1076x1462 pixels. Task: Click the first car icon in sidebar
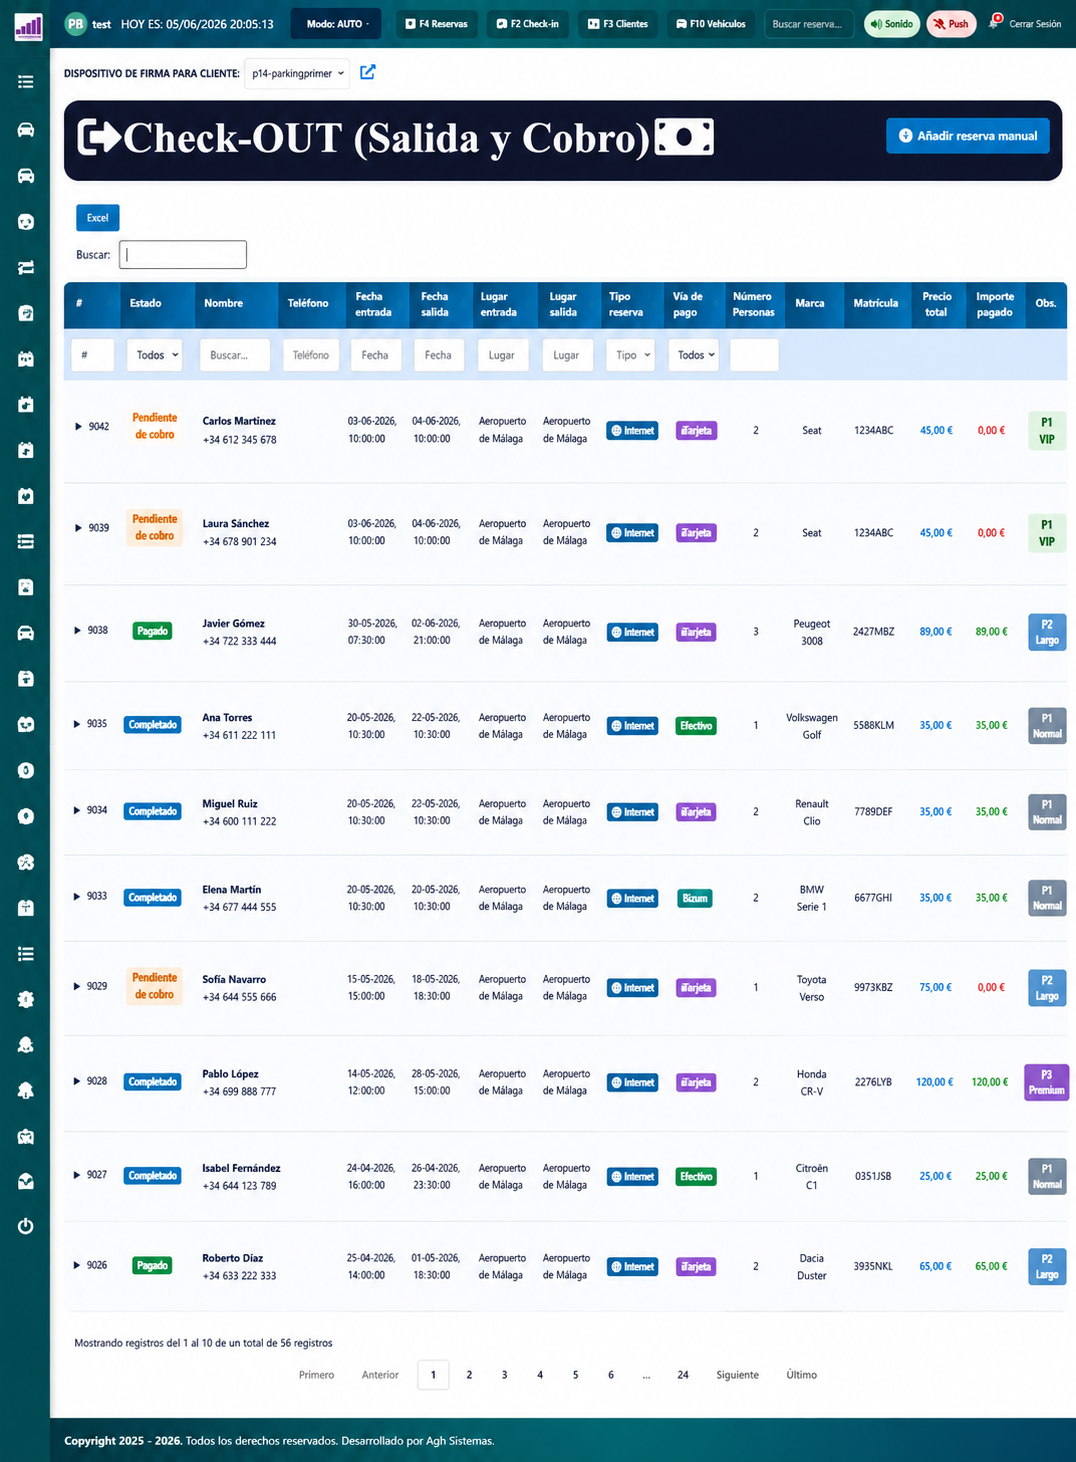pyautogui.click(x=26, y=130)
